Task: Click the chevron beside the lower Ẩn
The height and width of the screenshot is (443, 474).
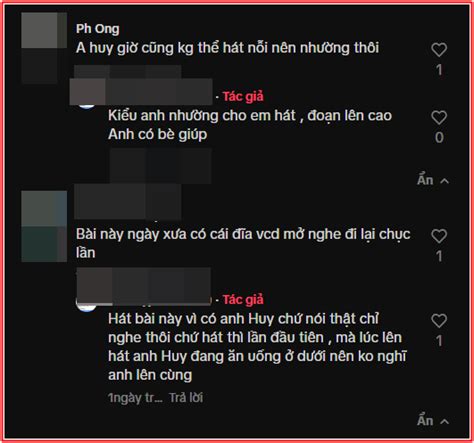Action: [445, 422]
